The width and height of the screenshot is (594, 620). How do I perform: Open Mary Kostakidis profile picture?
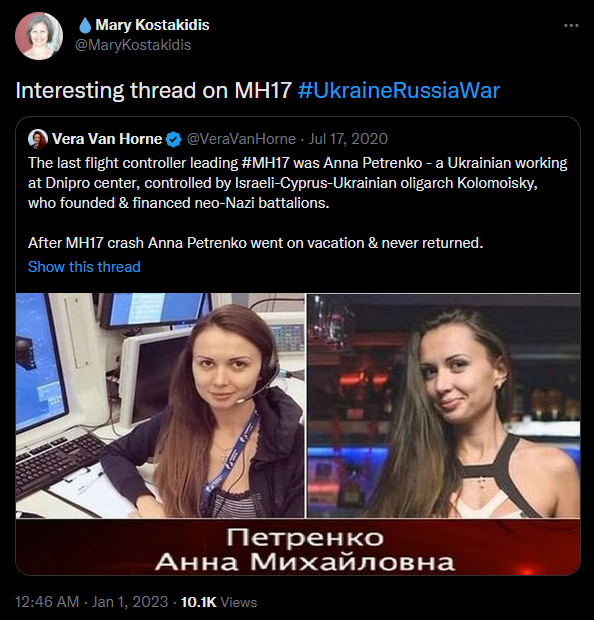pyautogui.click(x=39, y=36)
